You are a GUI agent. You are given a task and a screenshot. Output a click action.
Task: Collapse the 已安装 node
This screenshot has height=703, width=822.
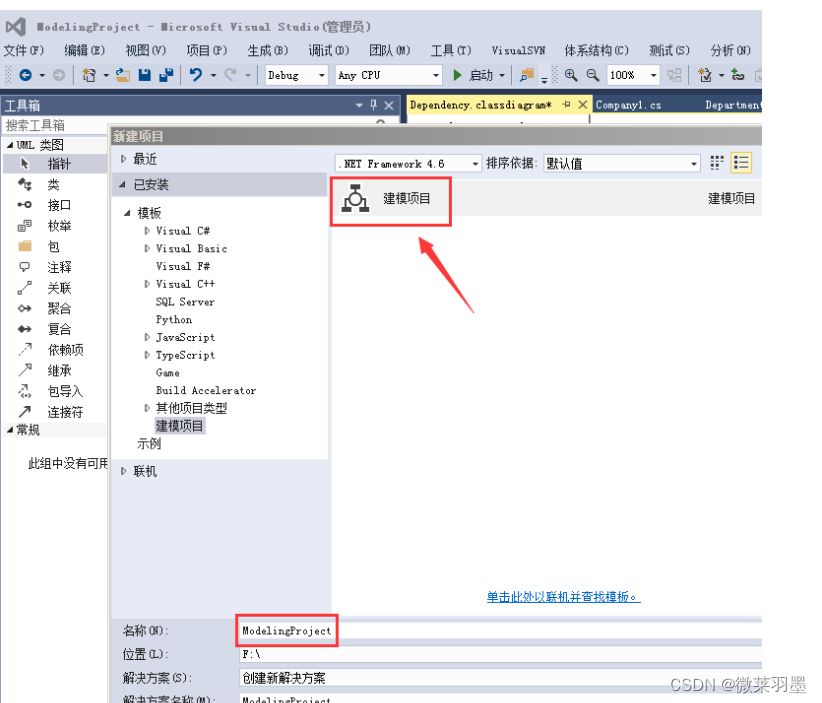pyautogui.click(x=123, y=185)
